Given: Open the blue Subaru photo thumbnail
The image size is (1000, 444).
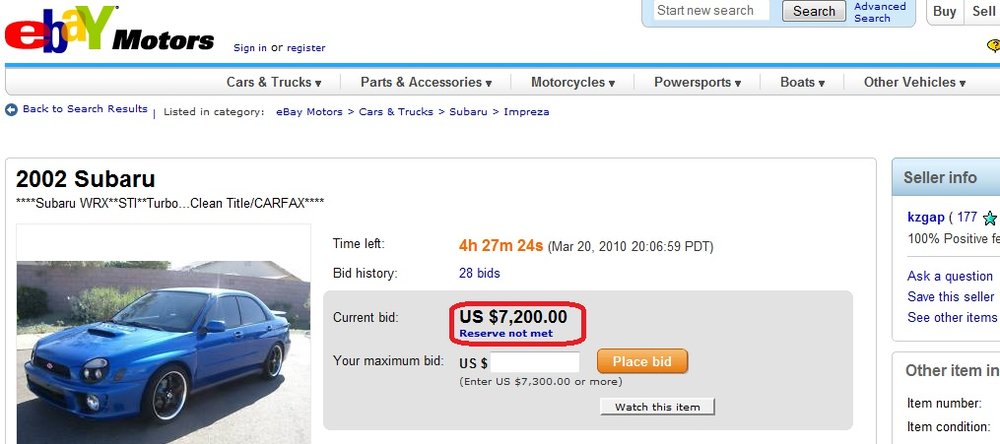Looking at the screenshot, I should 163,334.
